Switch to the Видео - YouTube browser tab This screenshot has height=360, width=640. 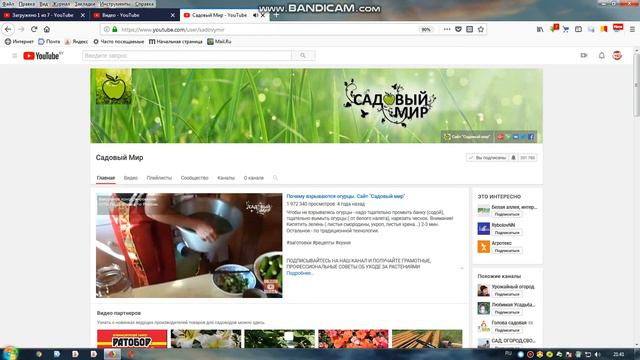click(134, 15)
